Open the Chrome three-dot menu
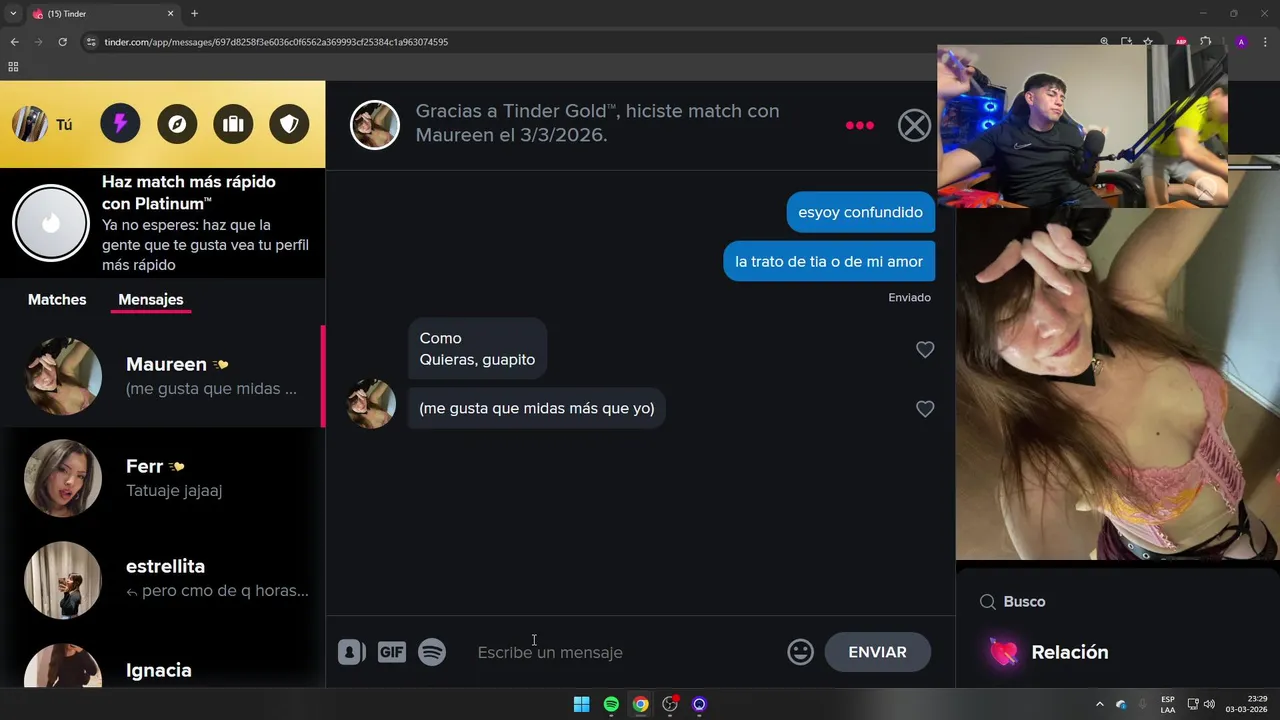 [x=1266, y=42]
